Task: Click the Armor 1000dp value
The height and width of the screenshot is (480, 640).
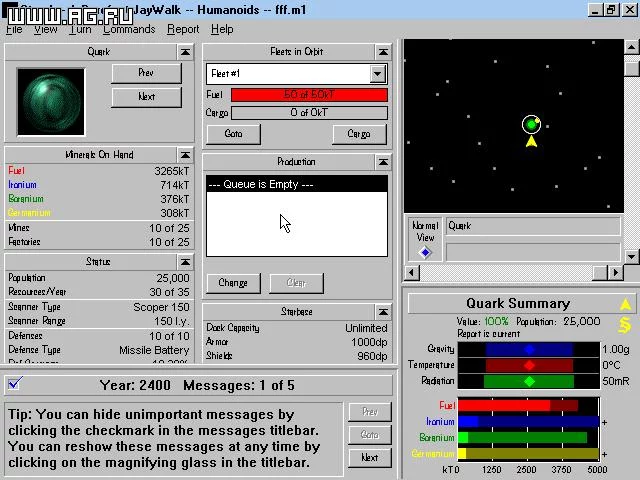Action: point(369,342)
